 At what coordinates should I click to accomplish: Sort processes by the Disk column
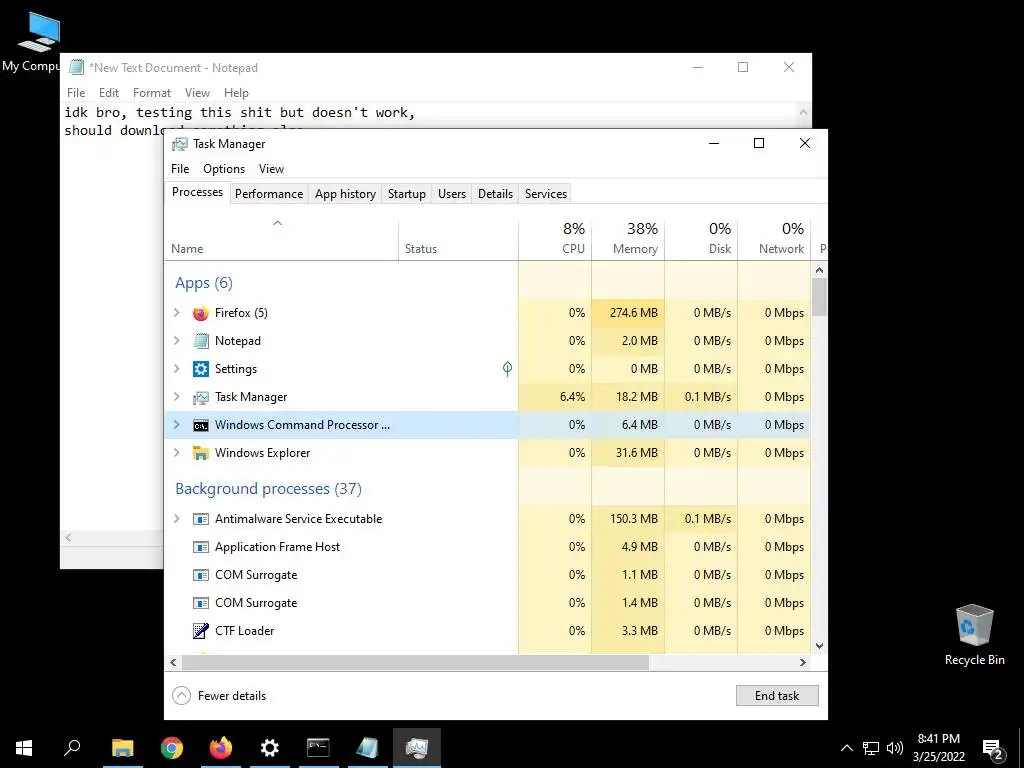(701, 239)
